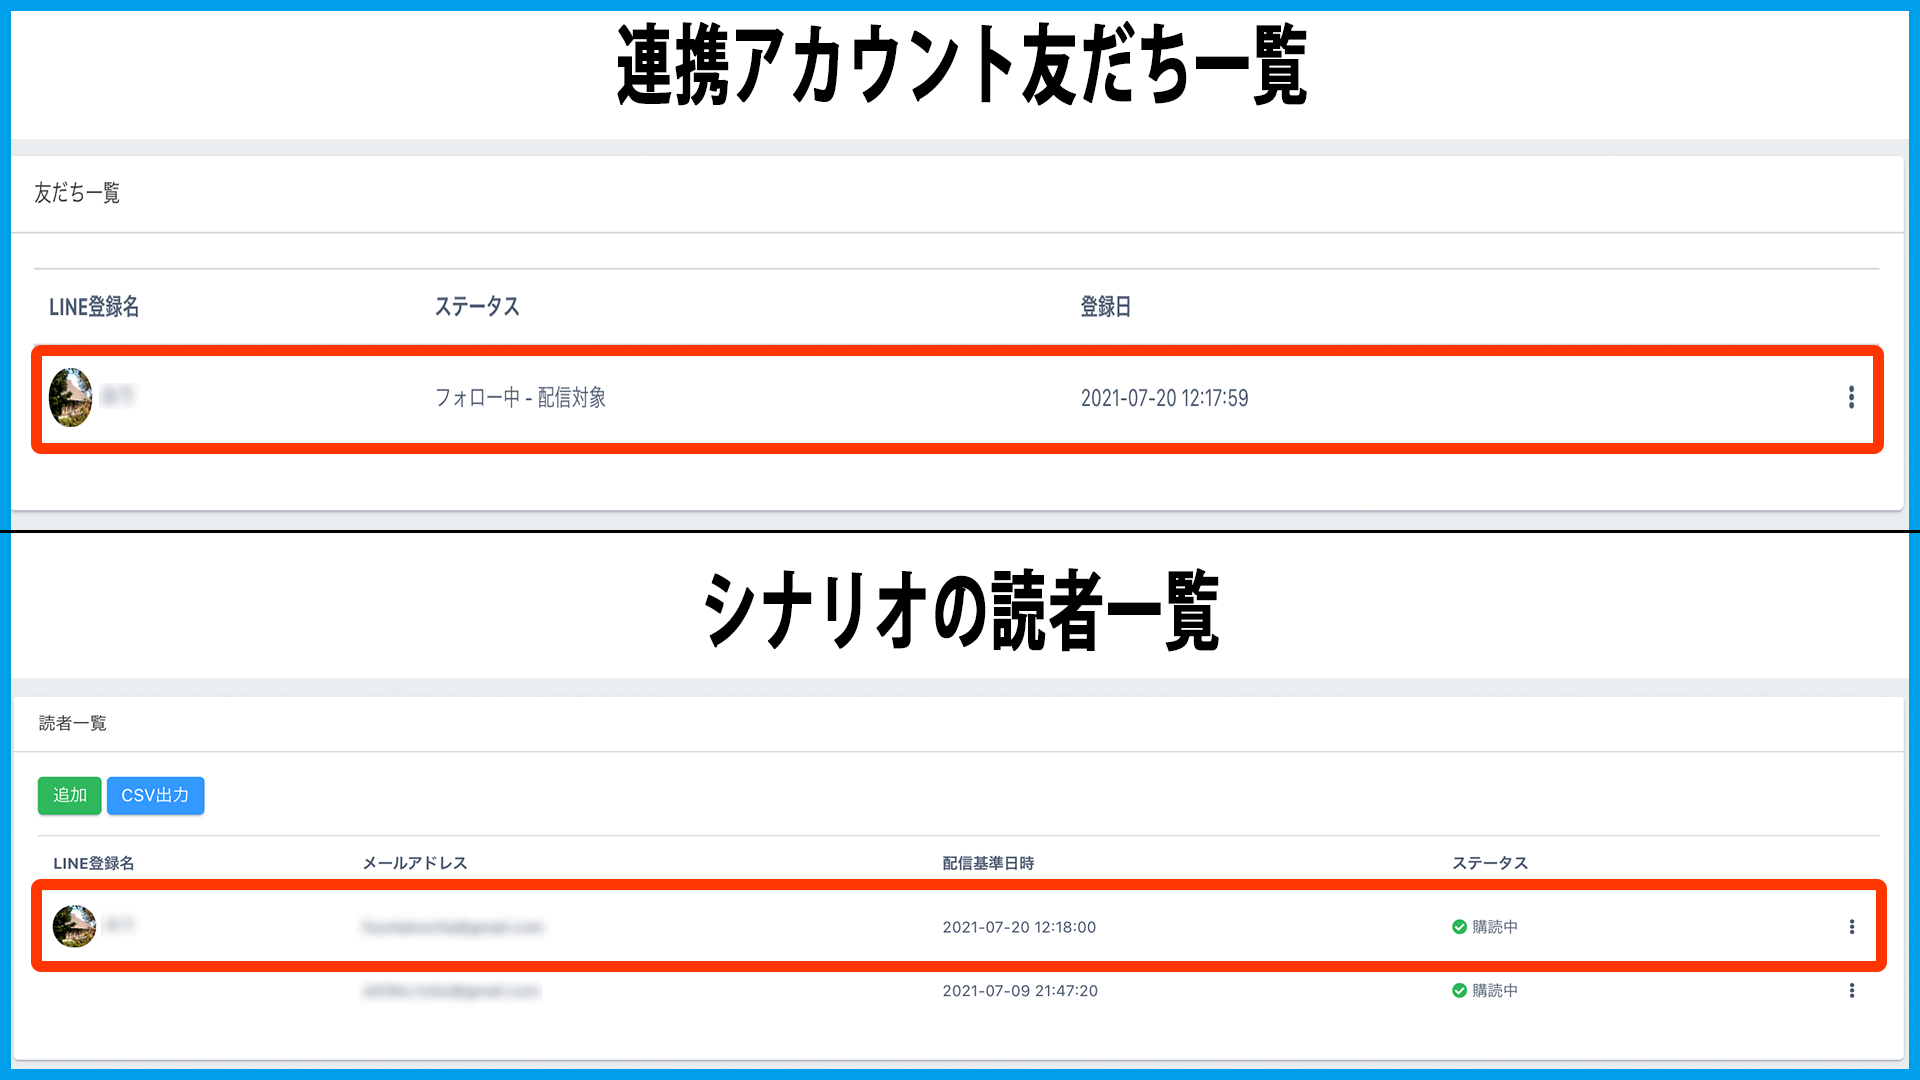The height and width of the screenshot is (1080, 1920).
Task: Click the friend avatar in the friends list
Action: pos(70,397)
